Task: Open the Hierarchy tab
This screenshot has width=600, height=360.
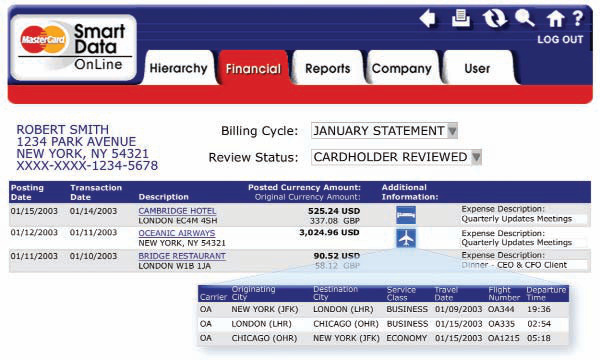Action: tap(178, 68)
